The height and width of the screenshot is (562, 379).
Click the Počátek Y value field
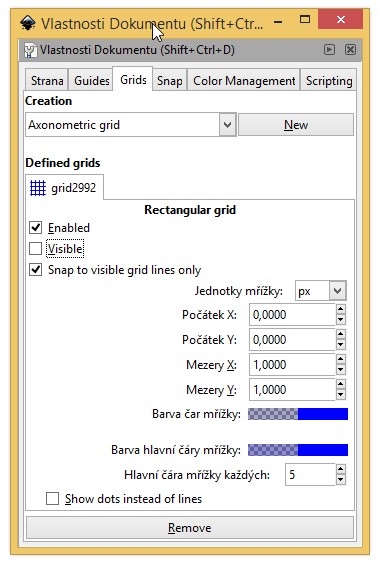click(x=292, y=339)
